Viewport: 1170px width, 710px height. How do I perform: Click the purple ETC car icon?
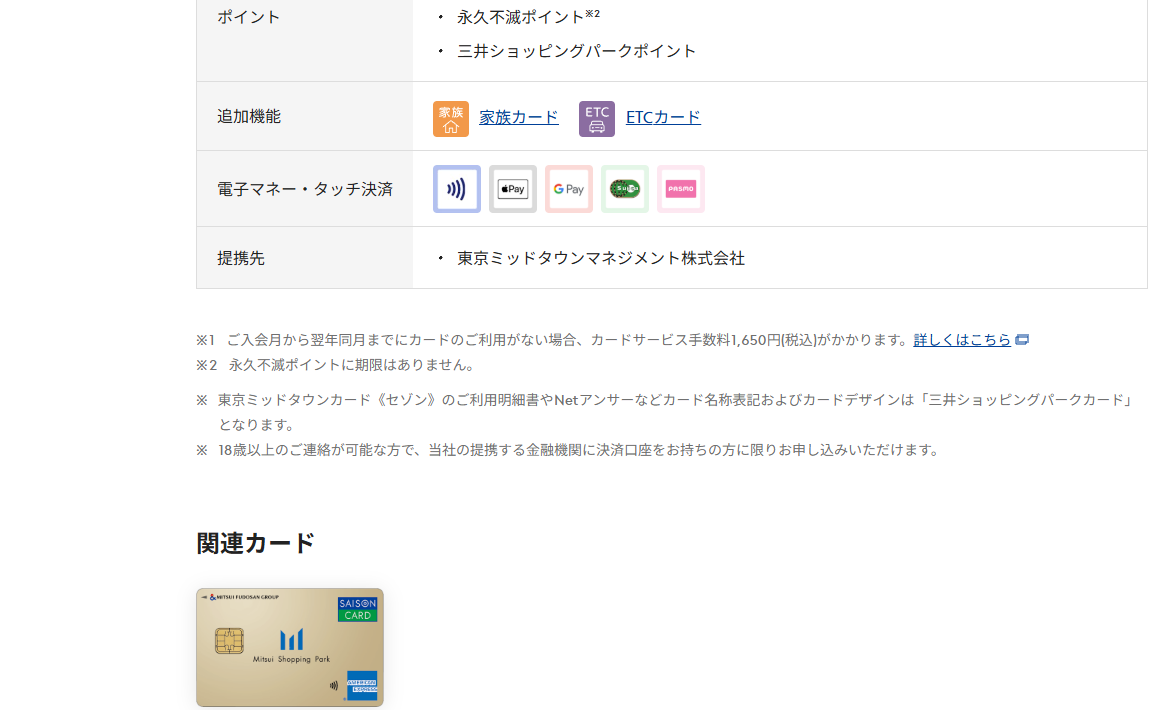(597, 119)
